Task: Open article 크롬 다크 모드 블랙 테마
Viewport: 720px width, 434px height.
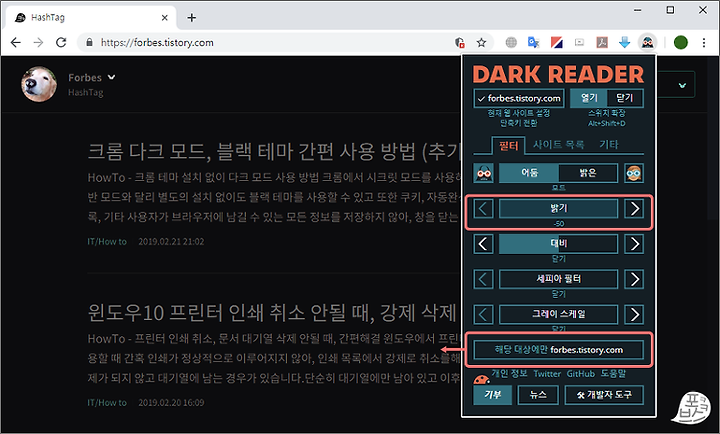Action: [x=274, y=152]
